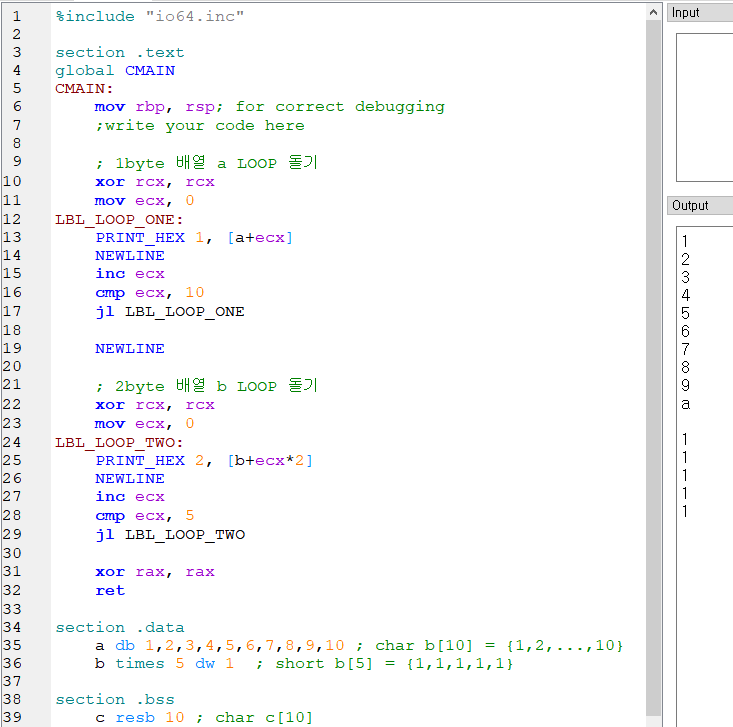Image resolution: width=733 pixels, height=727 pixels.
Task: Click NEWLINE on line 14
Action: click(129, 256)
